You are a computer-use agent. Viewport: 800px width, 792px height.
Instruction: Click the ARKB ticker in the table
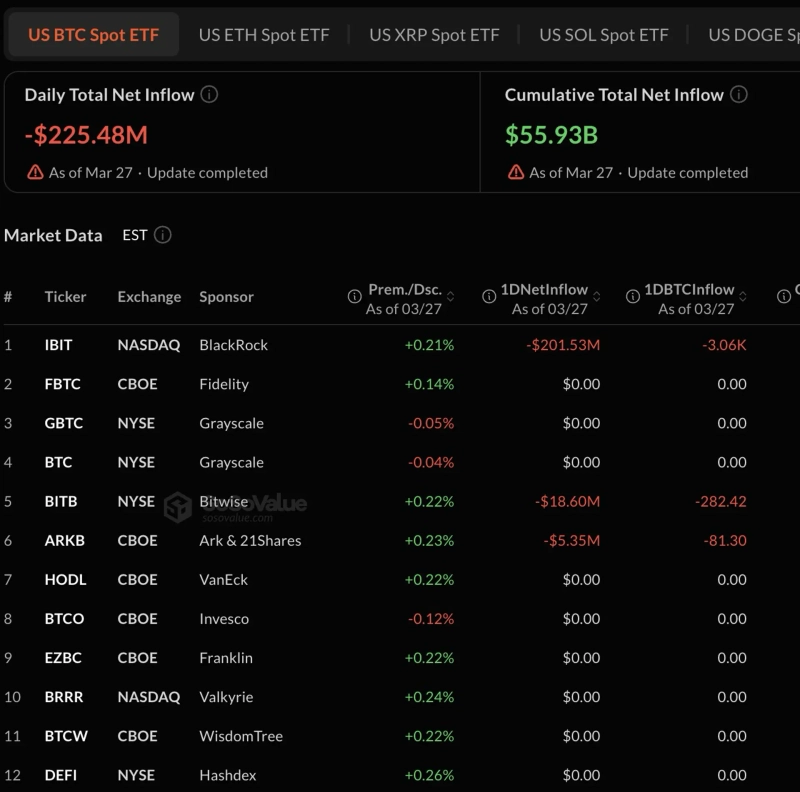click(x=64, y=540)
